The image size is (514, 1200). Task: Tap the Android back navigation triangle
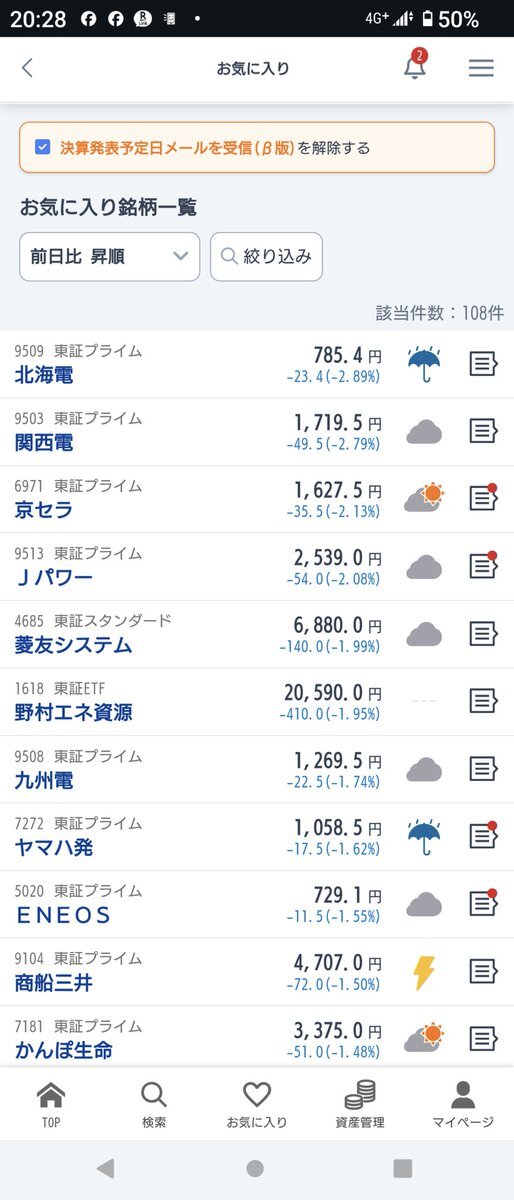[105, 1168]
